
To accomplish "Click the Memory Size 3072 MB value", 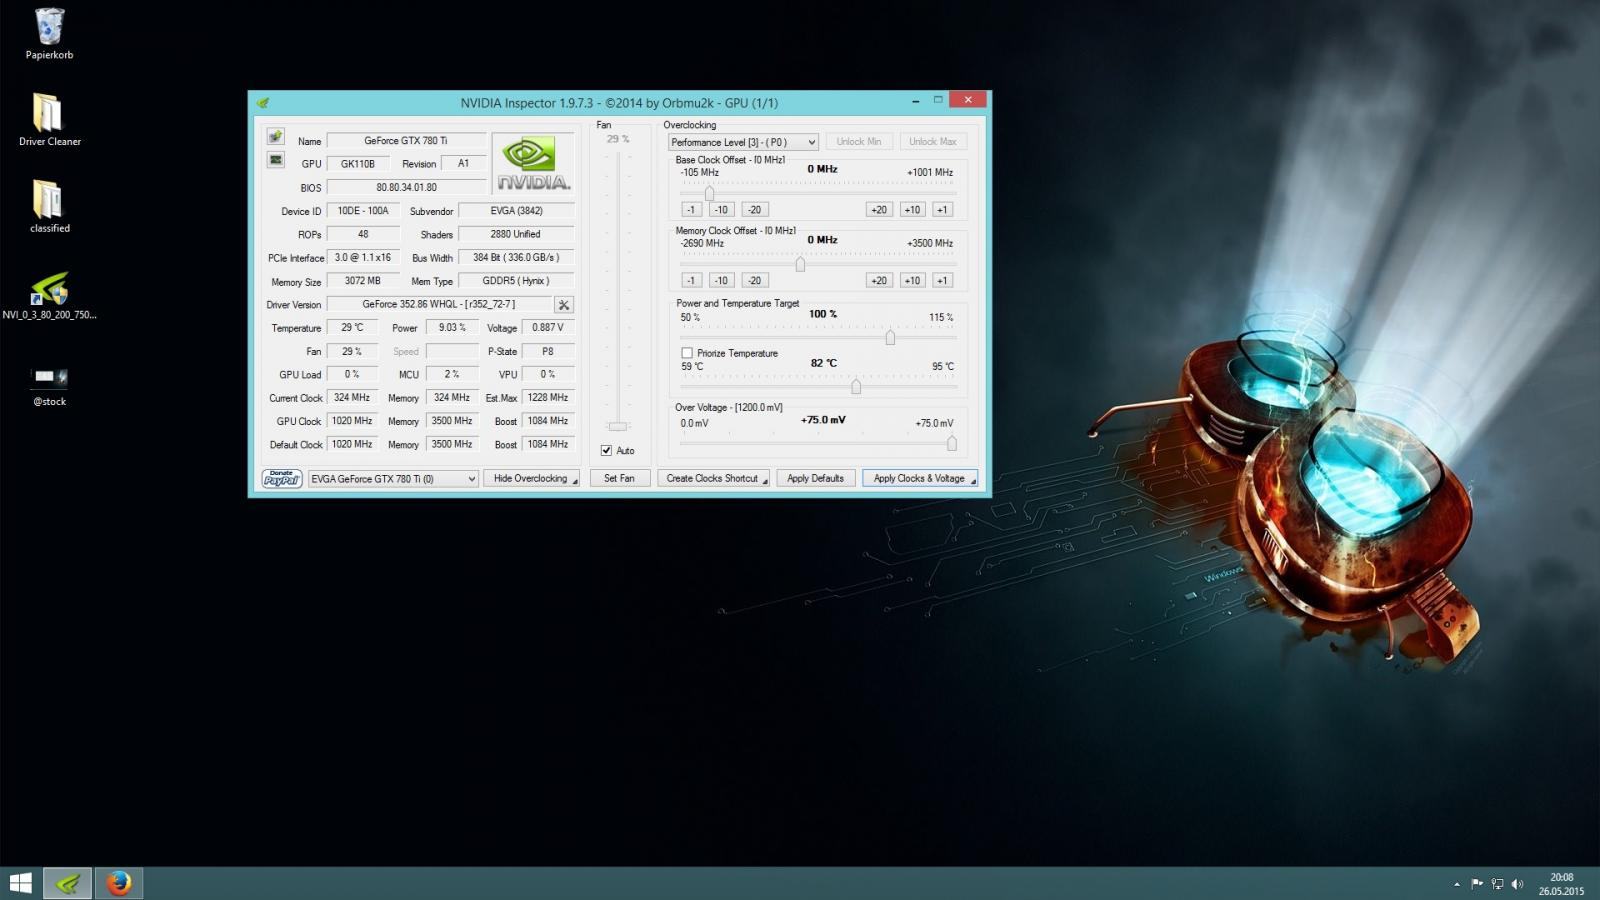I will 363,281.
